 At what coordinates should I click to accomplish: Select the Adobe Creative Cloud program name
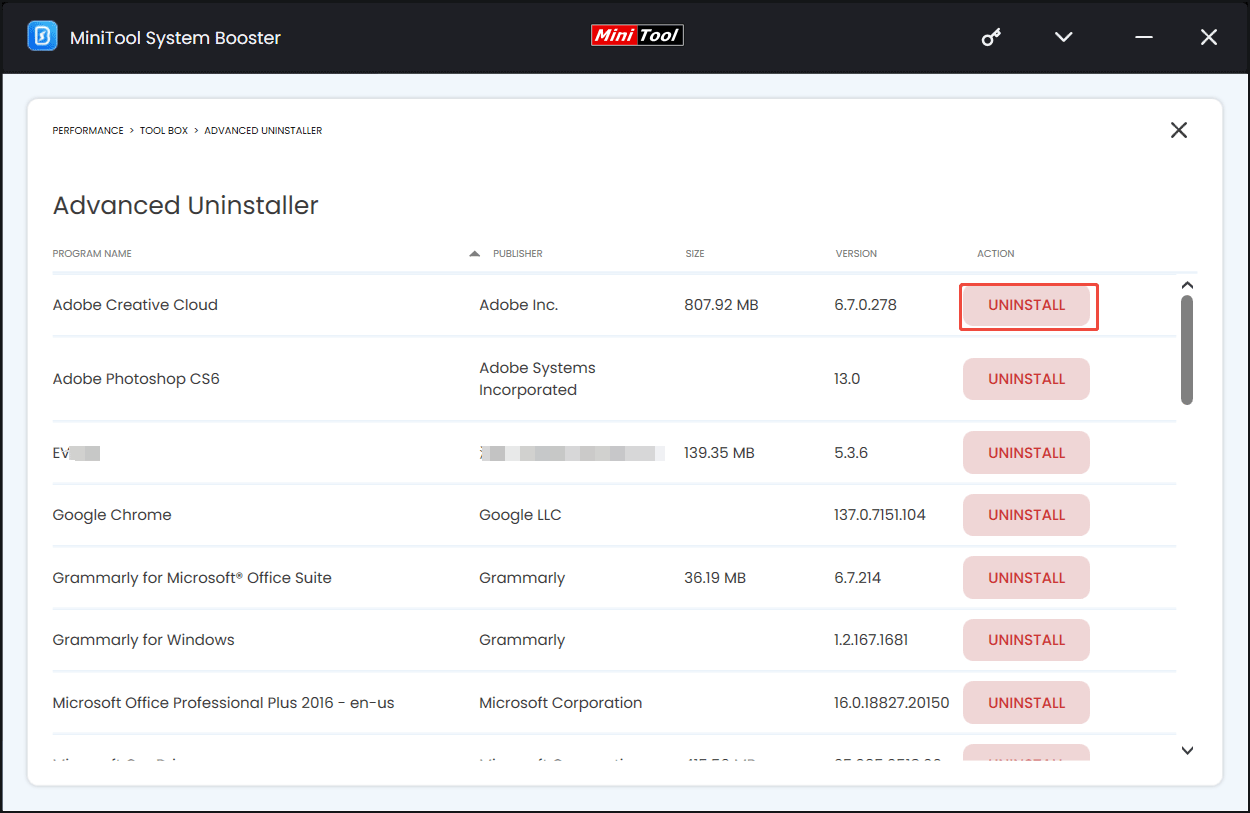(135, 305)
